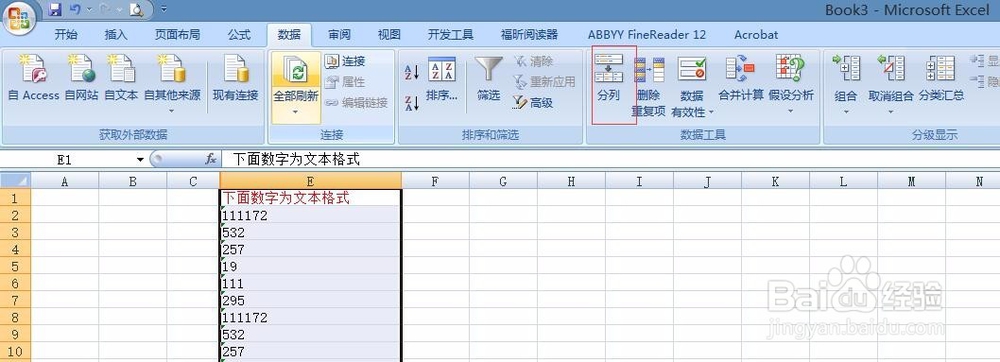Open print preview from Quick Access toolbar

(x=136, y=10)
